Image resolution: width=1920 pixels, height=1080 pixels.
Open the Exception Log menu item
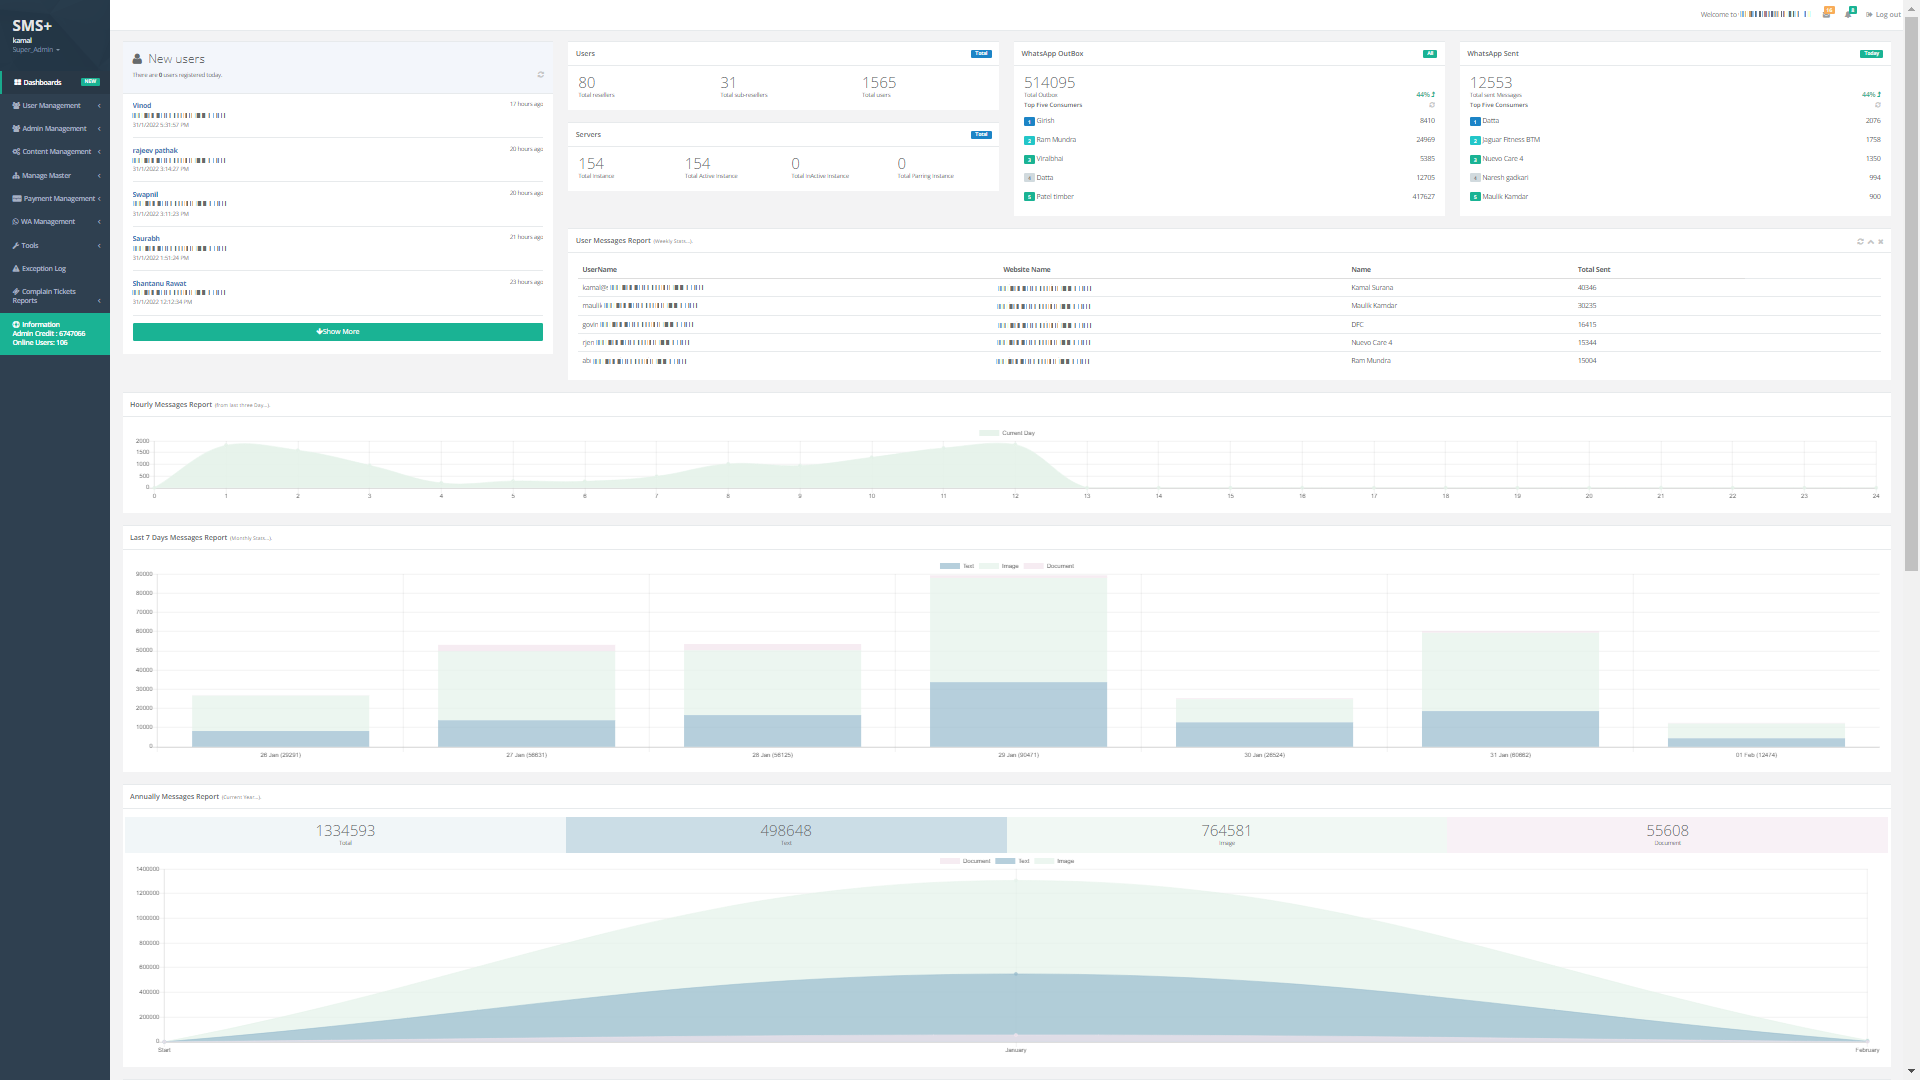55,269
